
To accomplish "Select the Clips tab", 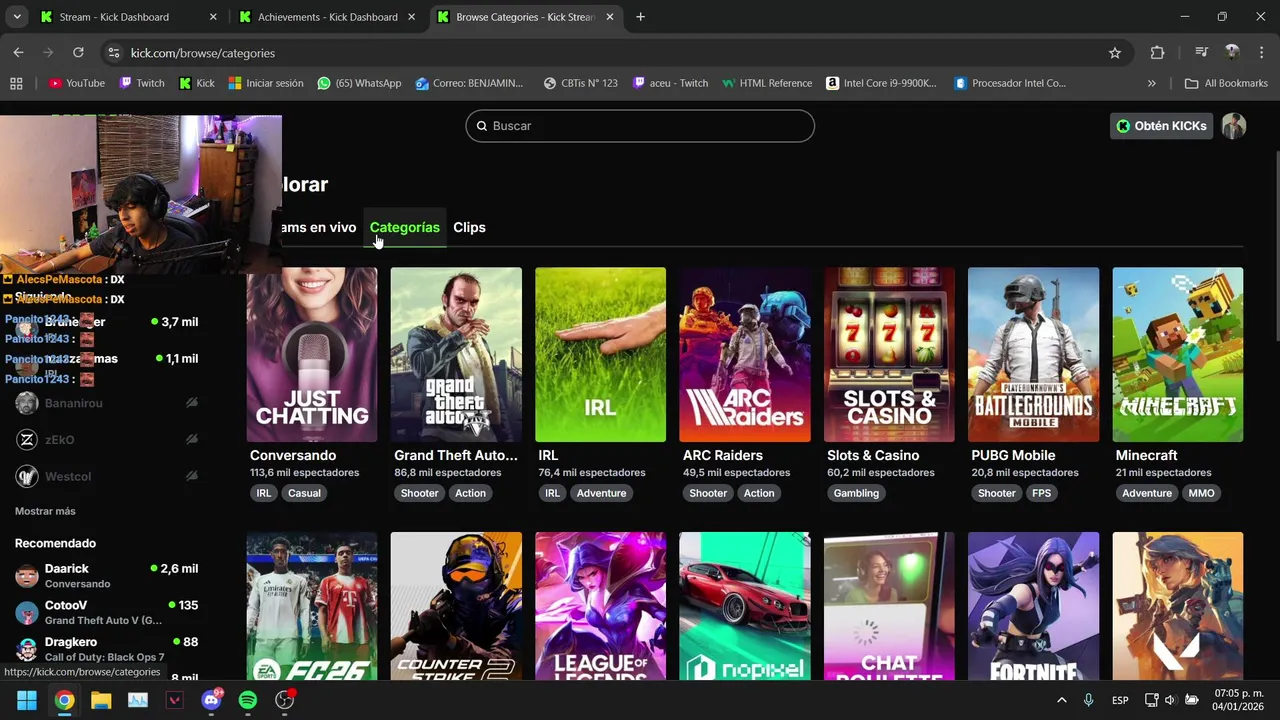I will [x=469, y=227].
